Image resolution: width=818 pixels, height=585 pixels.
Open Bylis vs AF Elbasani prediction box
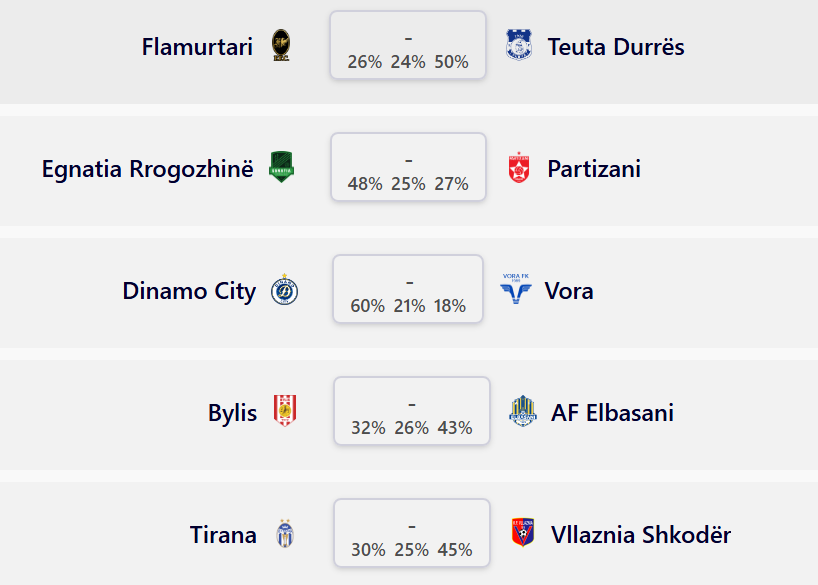(x=412, y=411)
